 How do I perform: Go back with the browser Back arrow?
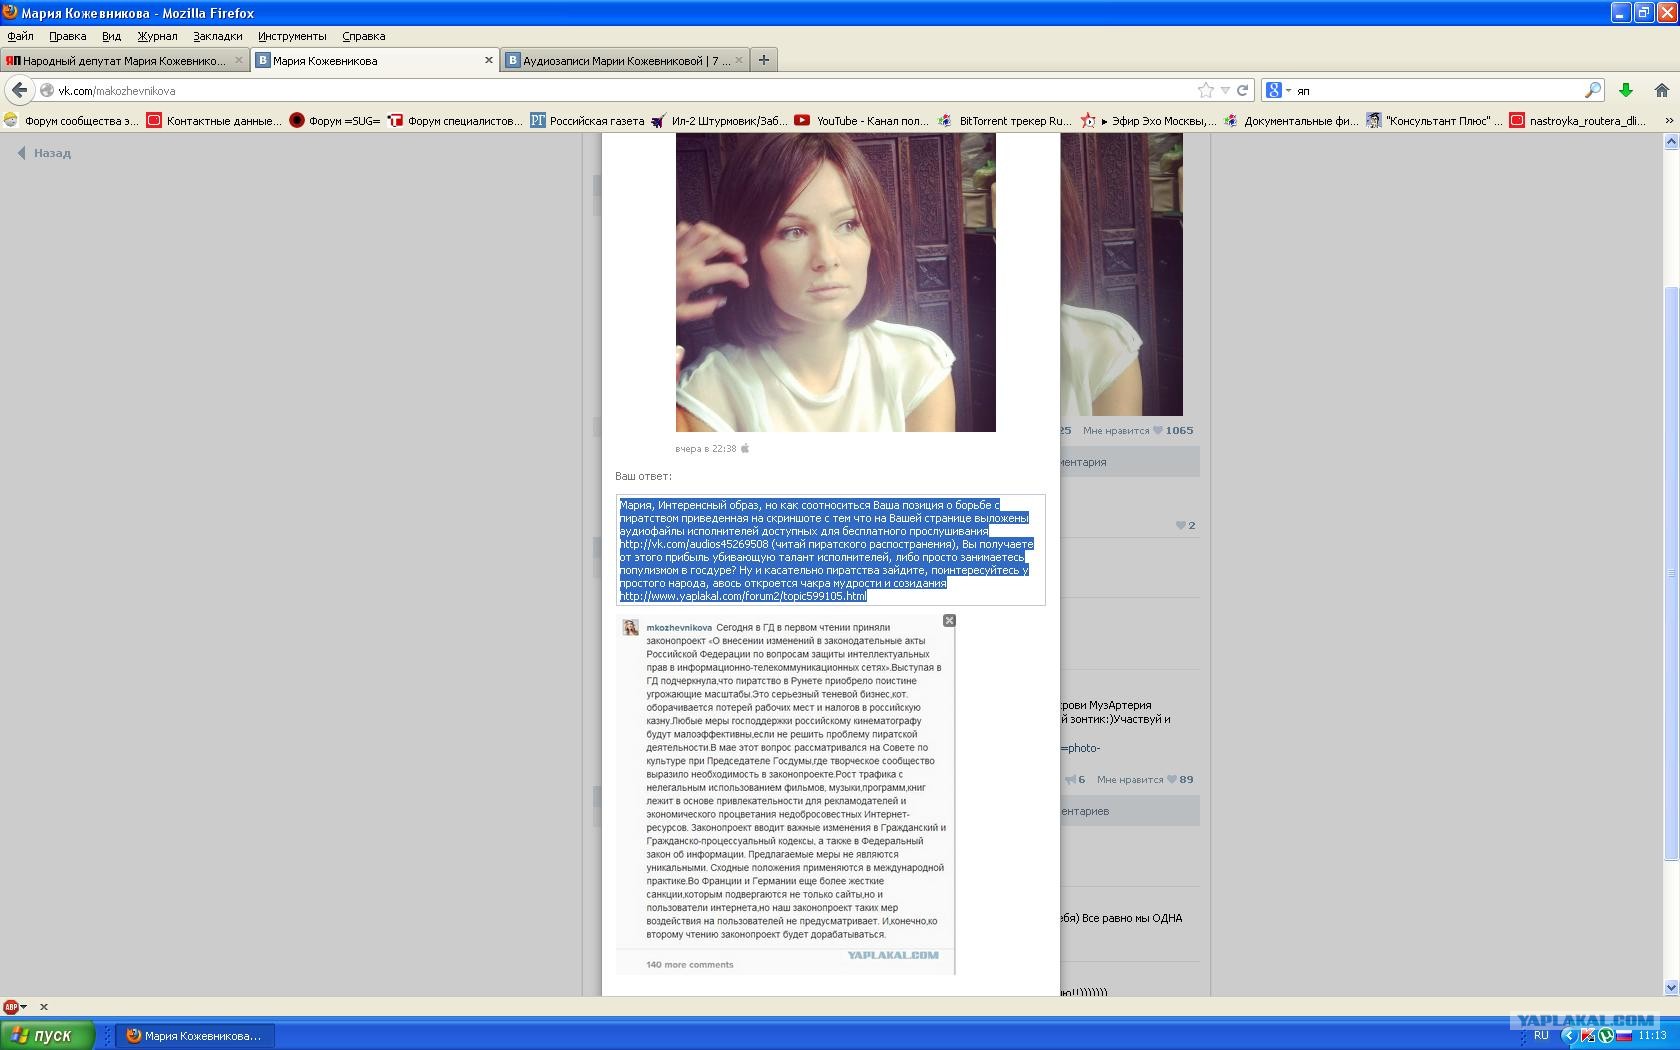19,90
